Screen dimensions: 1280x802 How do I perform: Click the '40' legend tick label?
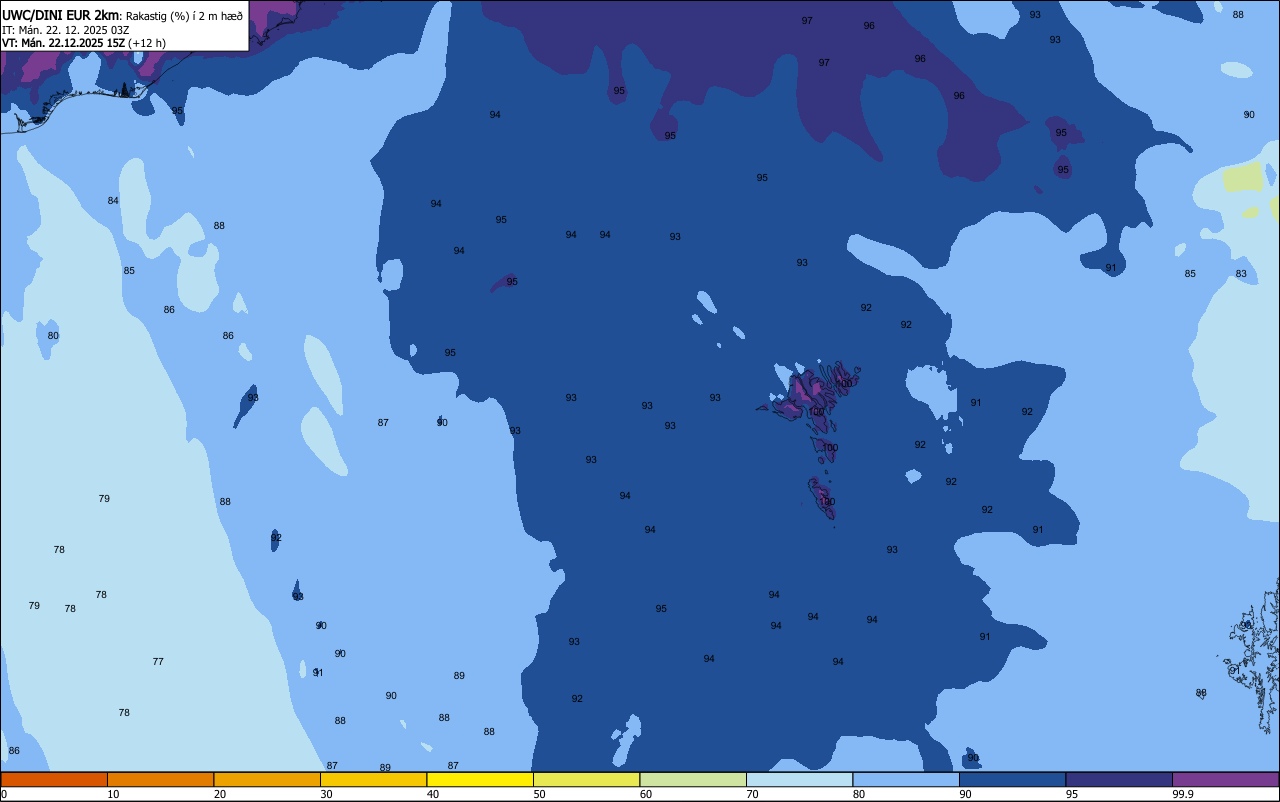click(433, 794)
